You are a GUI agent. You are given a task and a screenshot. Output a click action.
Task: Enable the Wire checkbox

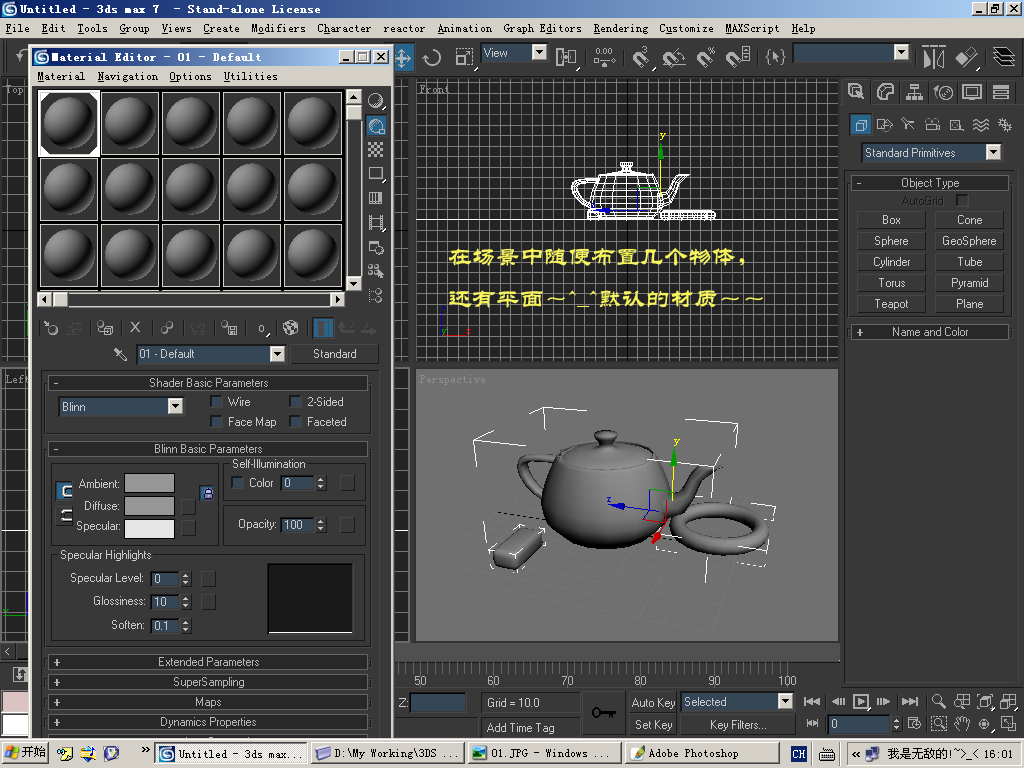217,401
